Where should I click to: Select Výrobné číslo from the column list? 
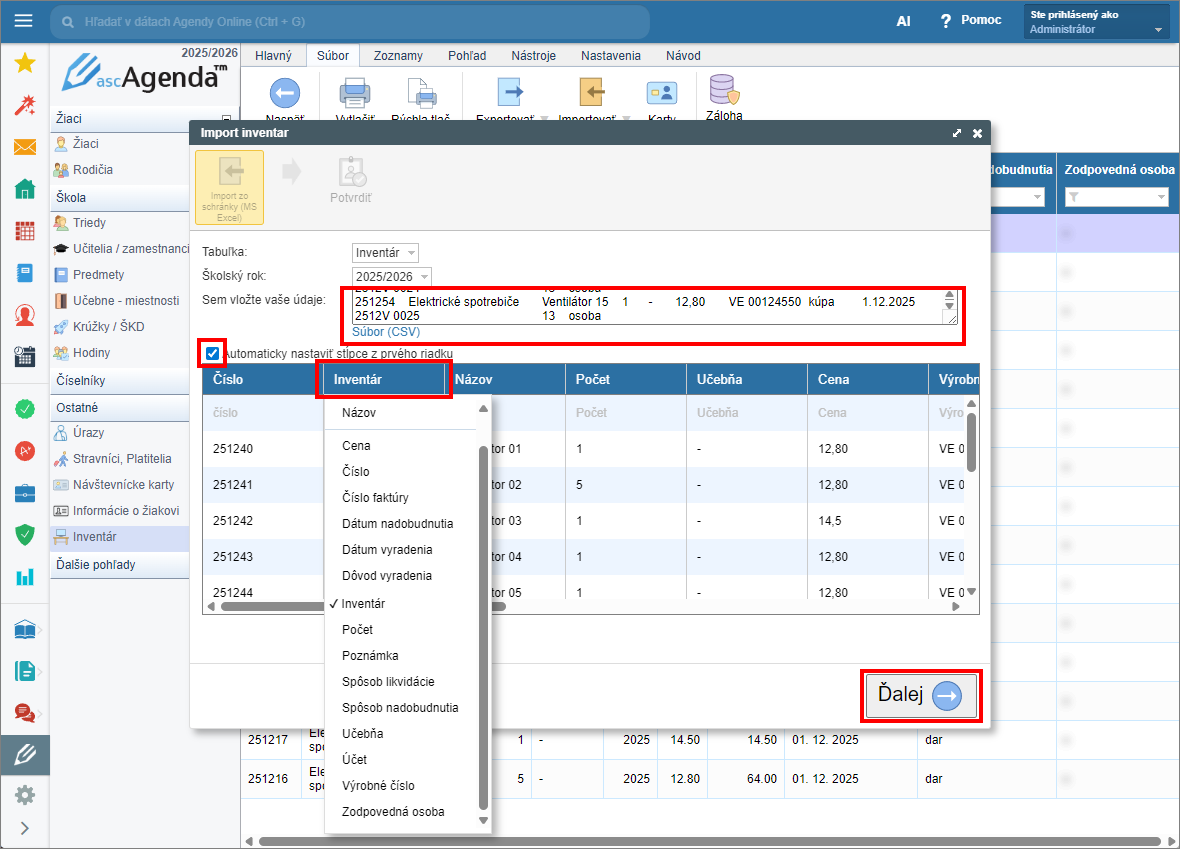pyautogui.click(x=378, y=786)
